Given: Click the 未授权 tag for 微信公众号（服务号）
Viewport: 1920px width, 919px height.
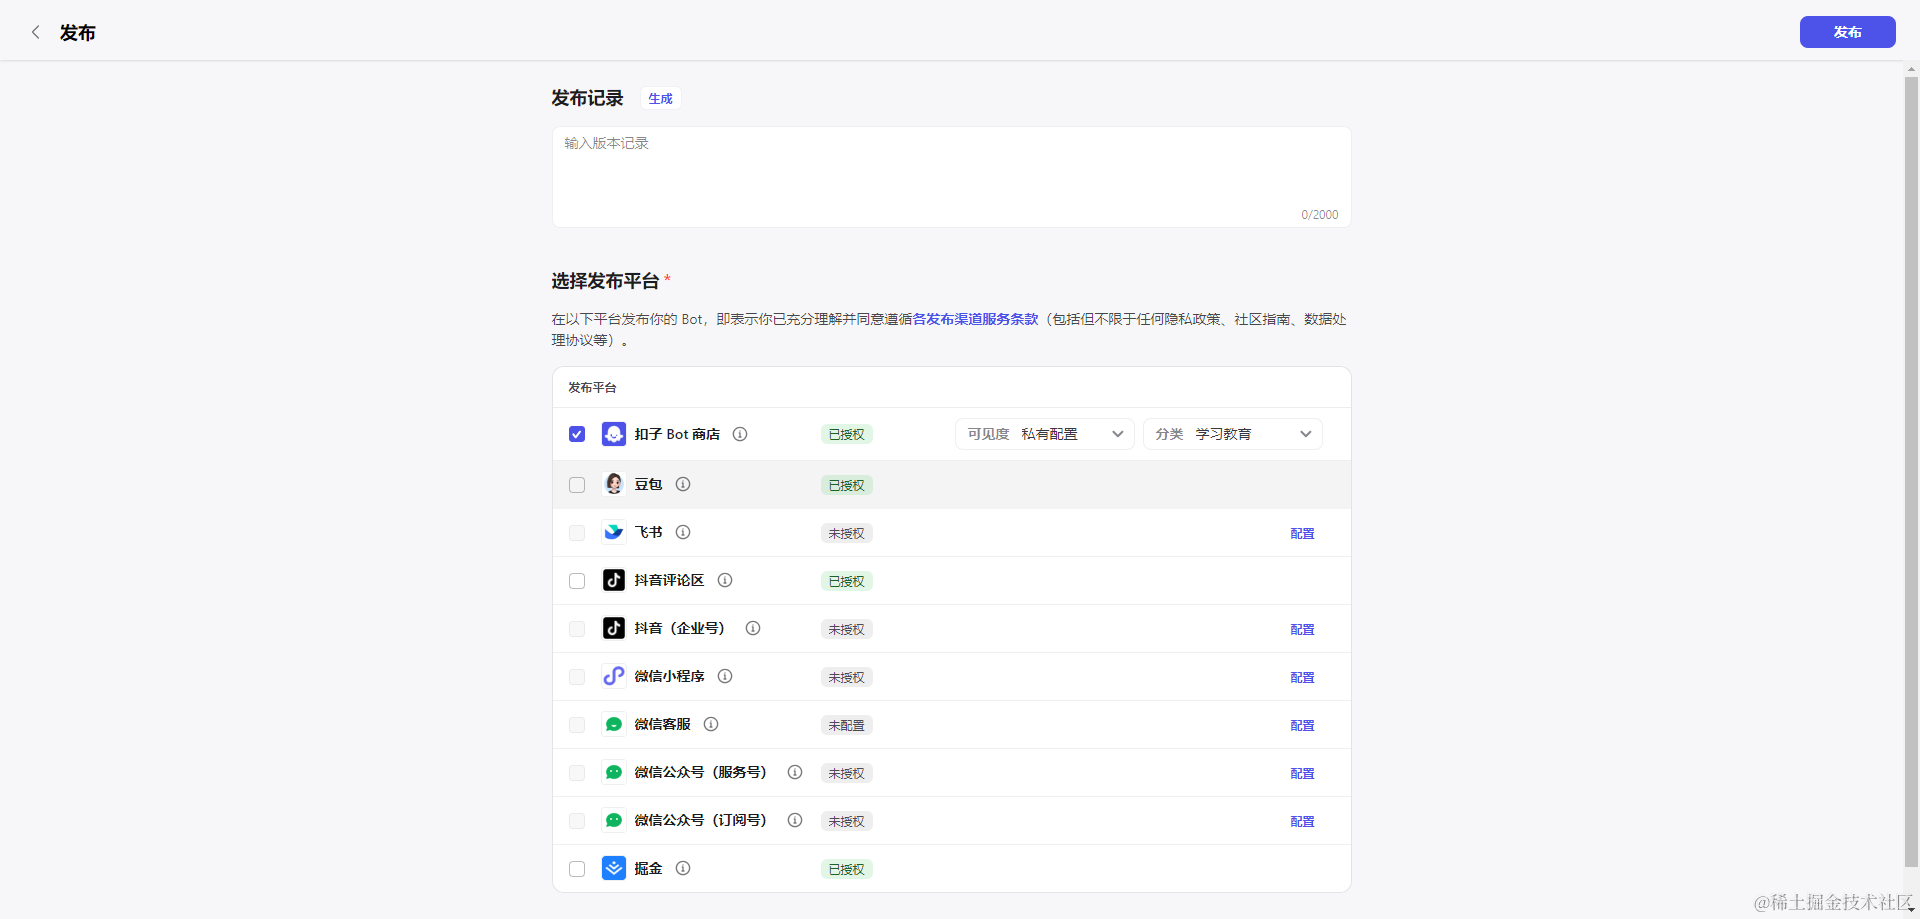Looking at the screenshot, I should click(x=846, y=773).
